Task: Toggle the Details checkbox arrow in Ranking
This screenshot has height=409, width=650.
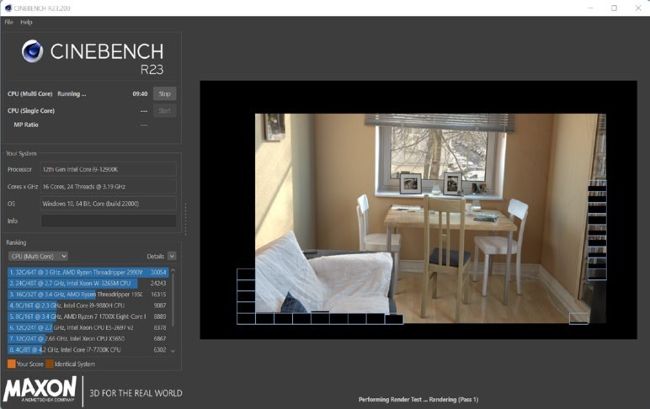Action: [172, 256]
